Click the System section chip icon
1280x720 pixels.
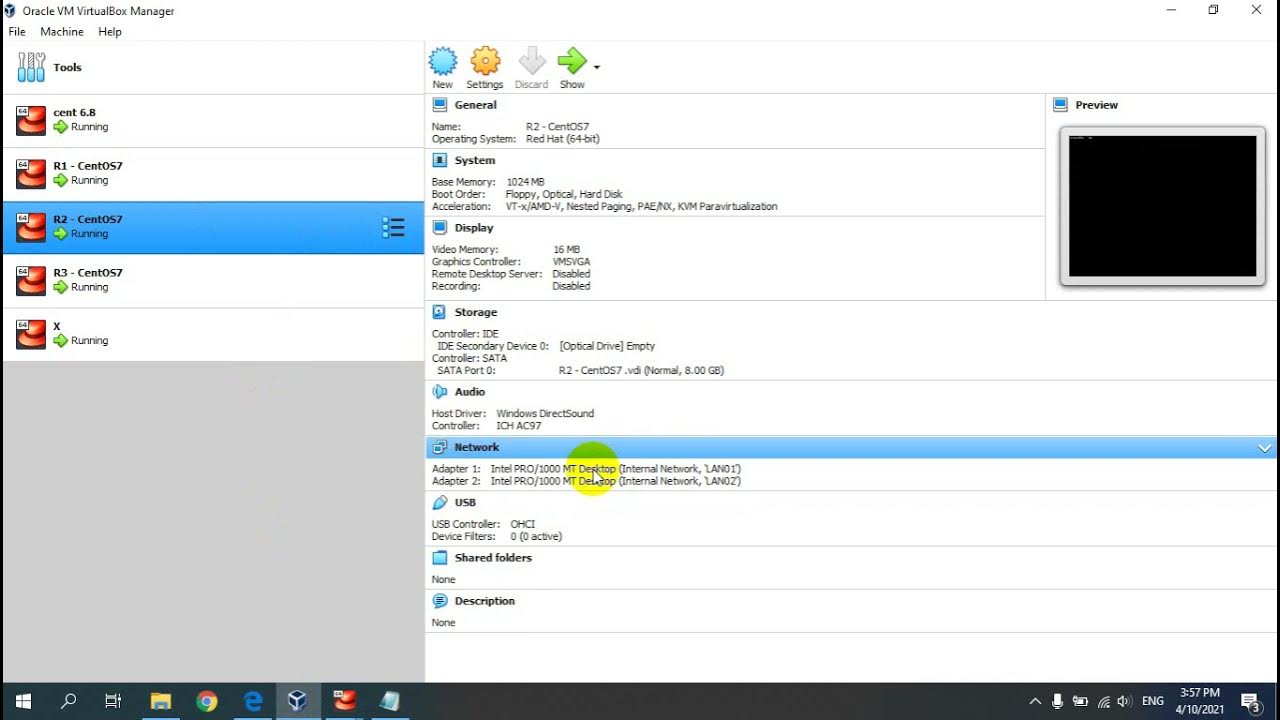coord(440,160)
